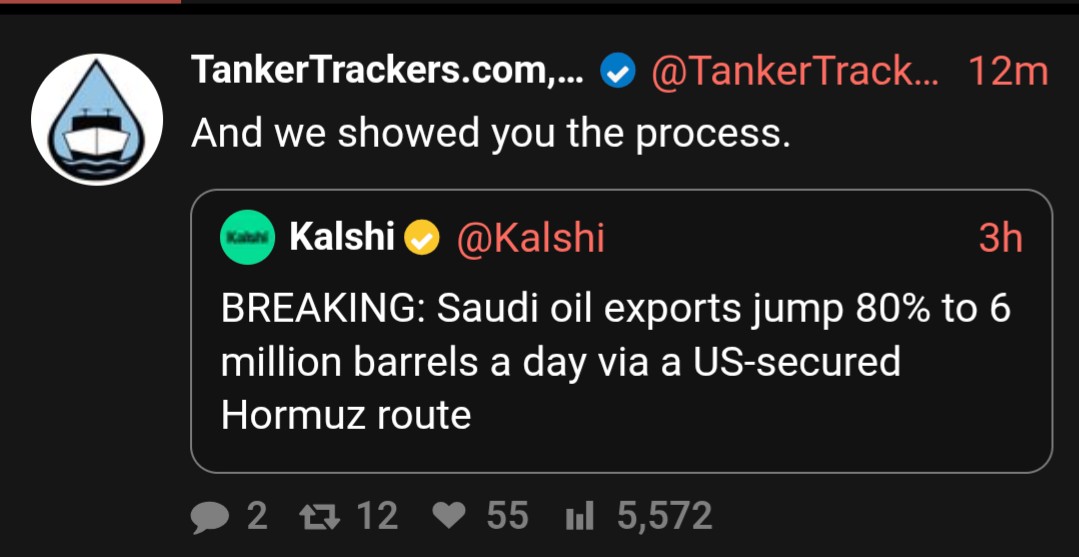Click the 5,572 views count
1079x557 pixels.
point(664,516)
